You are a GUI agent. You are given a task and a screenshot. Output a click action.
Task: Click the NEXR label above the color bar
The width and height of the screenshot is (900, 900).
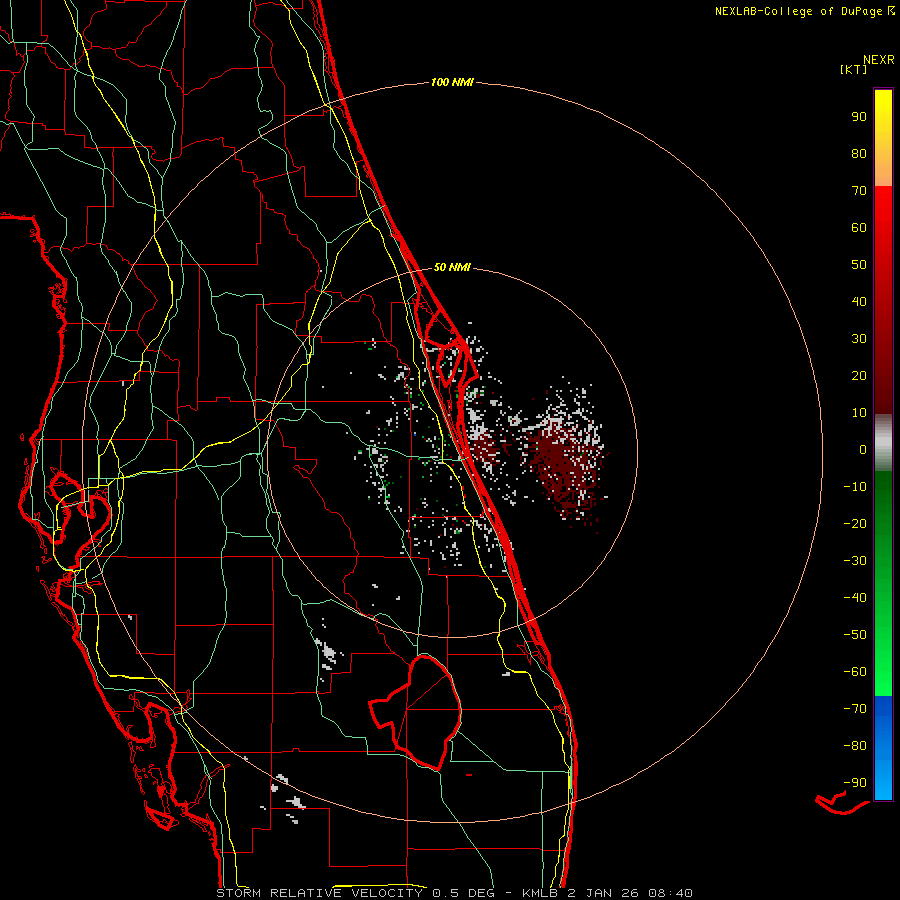878,60
